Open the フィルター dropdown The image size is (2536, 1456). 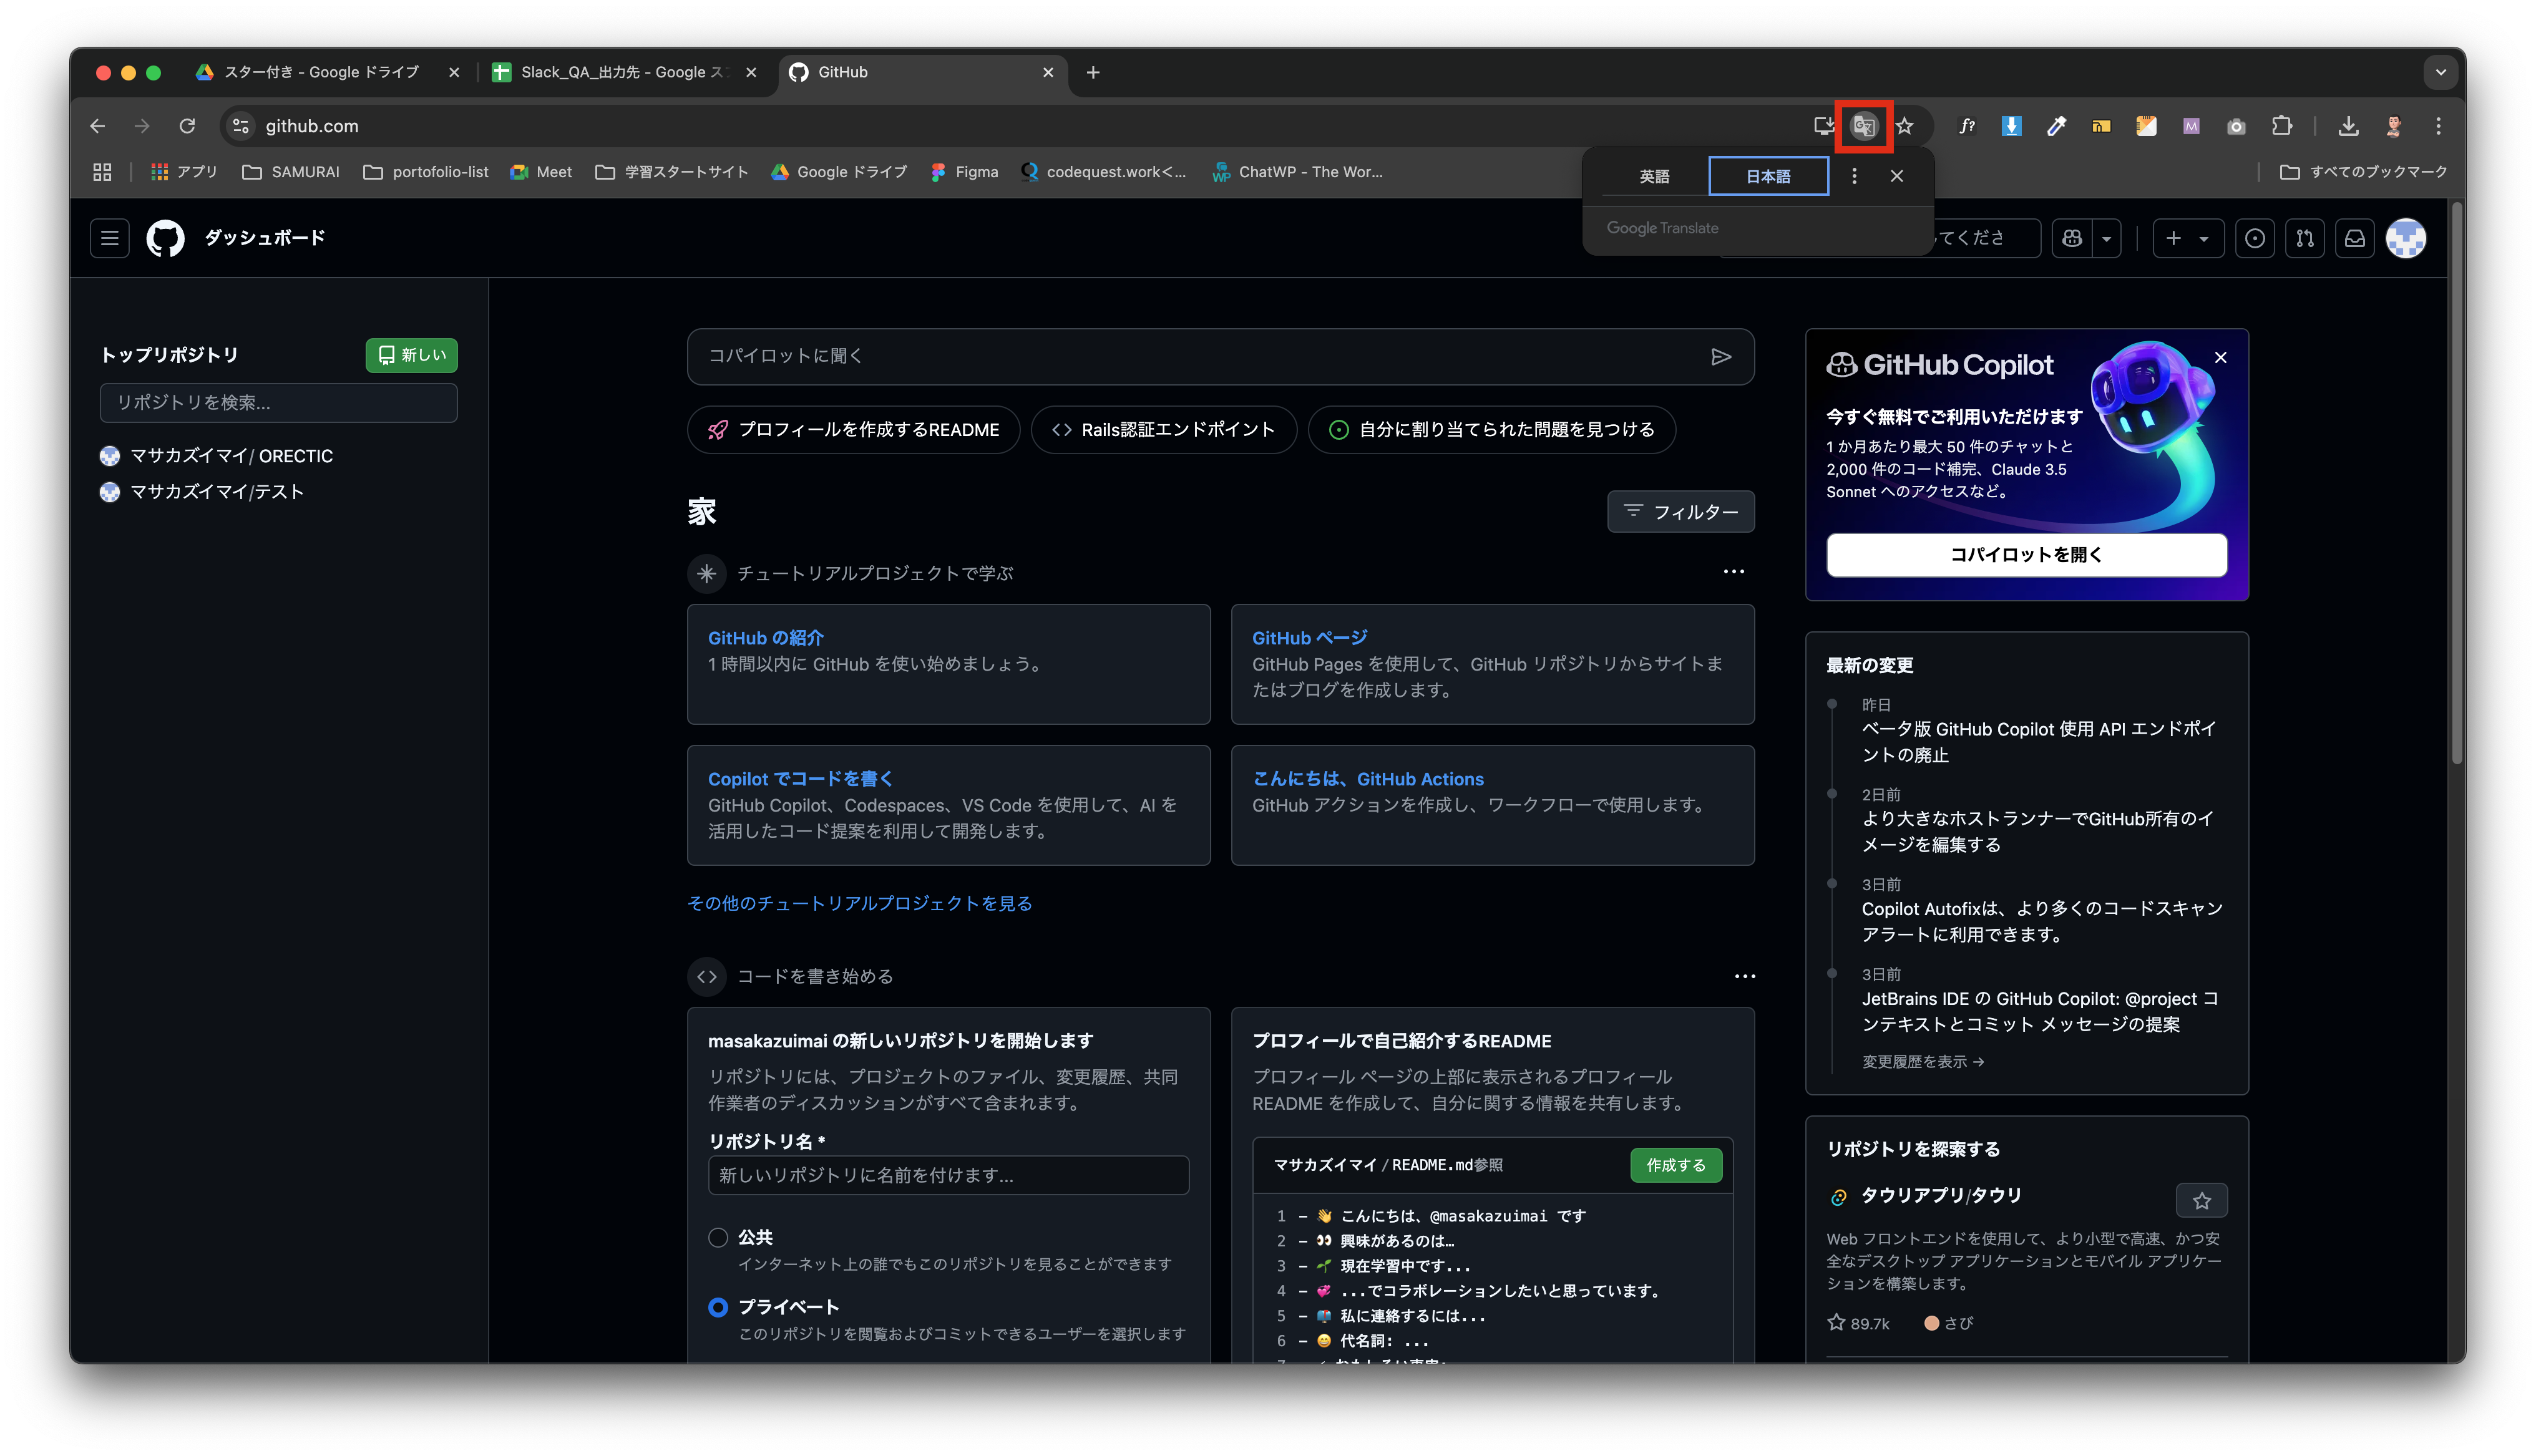[1681, 512]
